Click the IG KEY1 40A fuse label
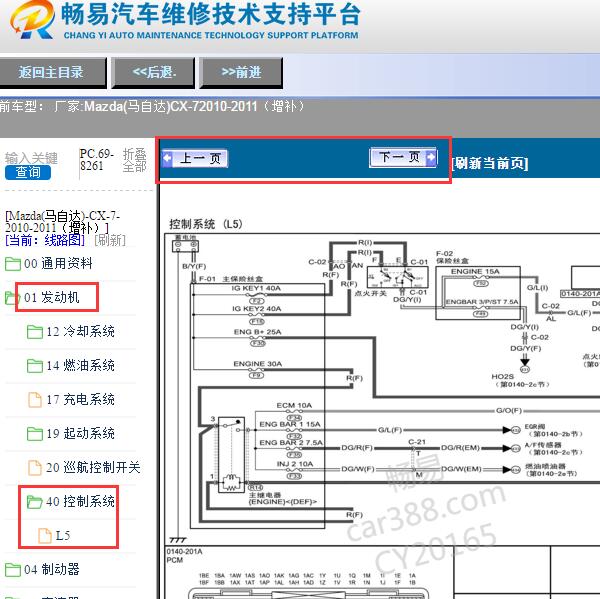The height and width of the screenshot is (599, 600). click(256, 288)
